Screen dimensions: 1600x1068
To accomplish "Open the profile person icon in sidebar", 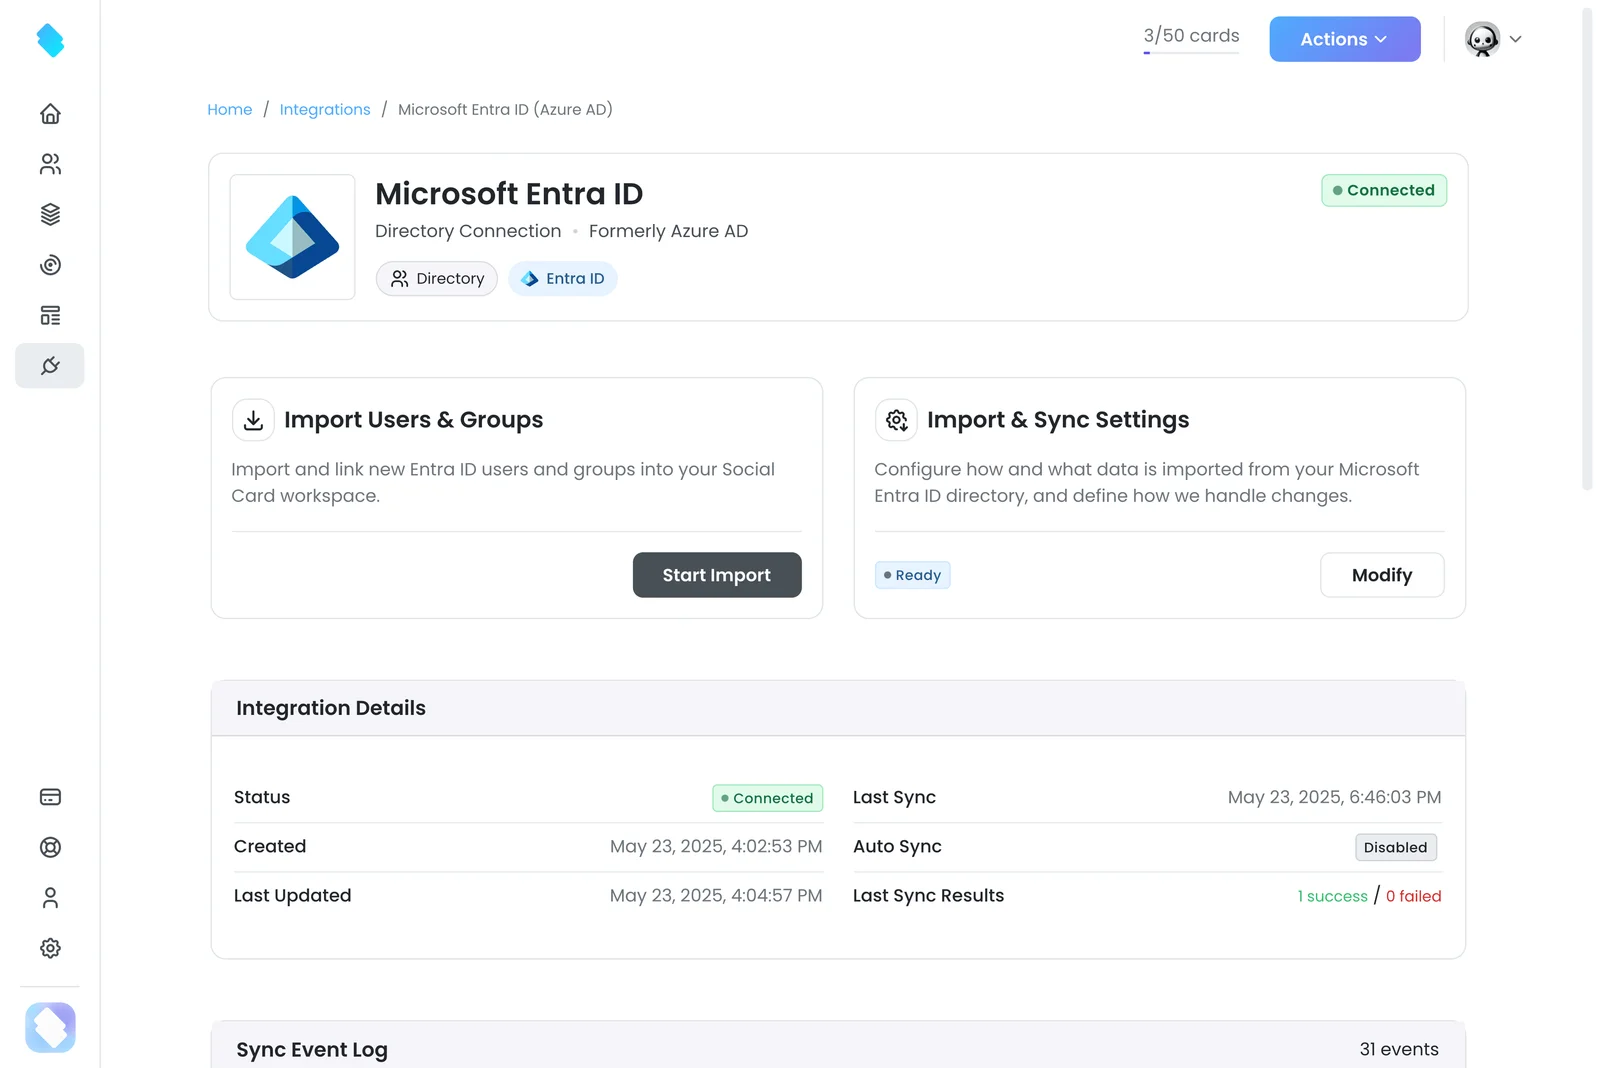I will click(50, 898).
